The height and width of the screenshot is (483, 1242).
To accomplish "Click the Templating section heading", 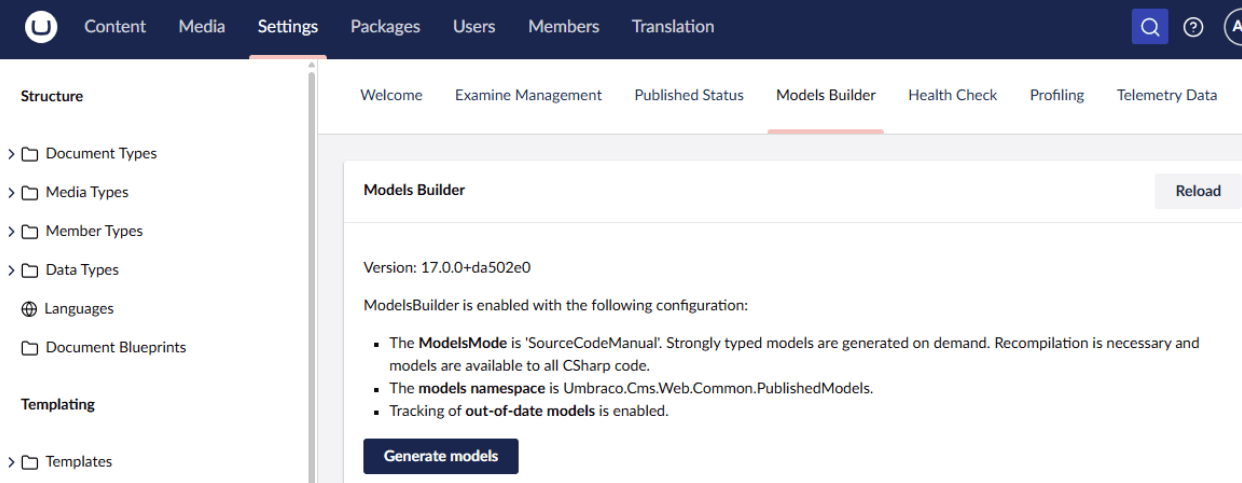I will (58, 405).
